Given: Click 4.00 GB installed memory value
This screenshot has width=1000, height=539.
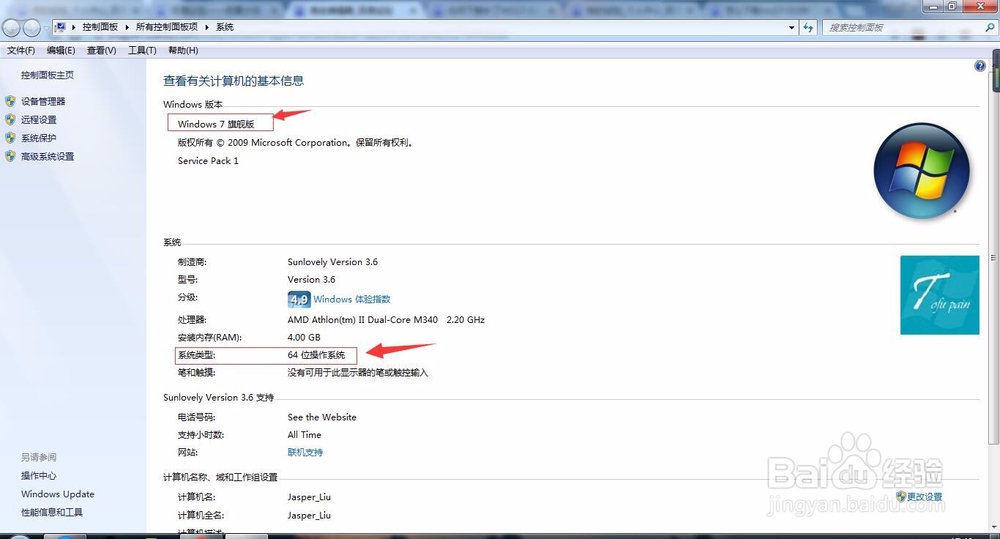Looking at the screenshot, I should click(304, 337).
